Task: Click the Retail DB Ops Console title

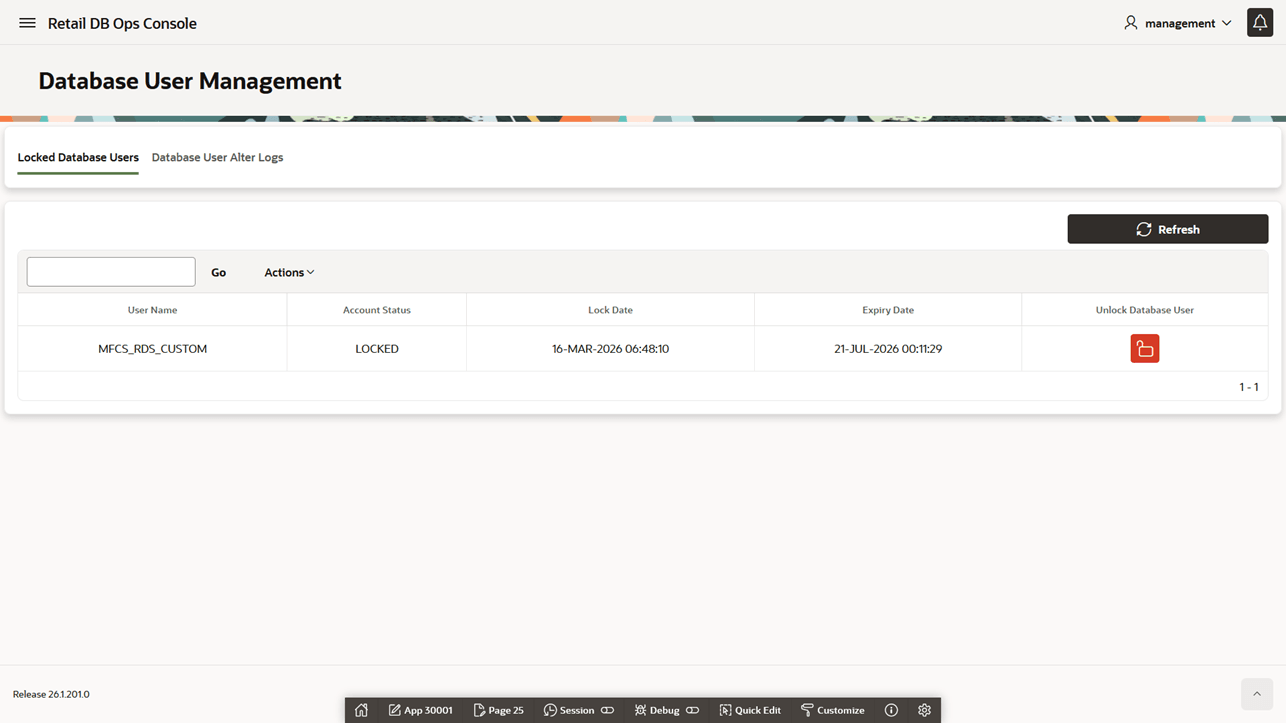Action: pyautogui.click(x=122, y=23)
